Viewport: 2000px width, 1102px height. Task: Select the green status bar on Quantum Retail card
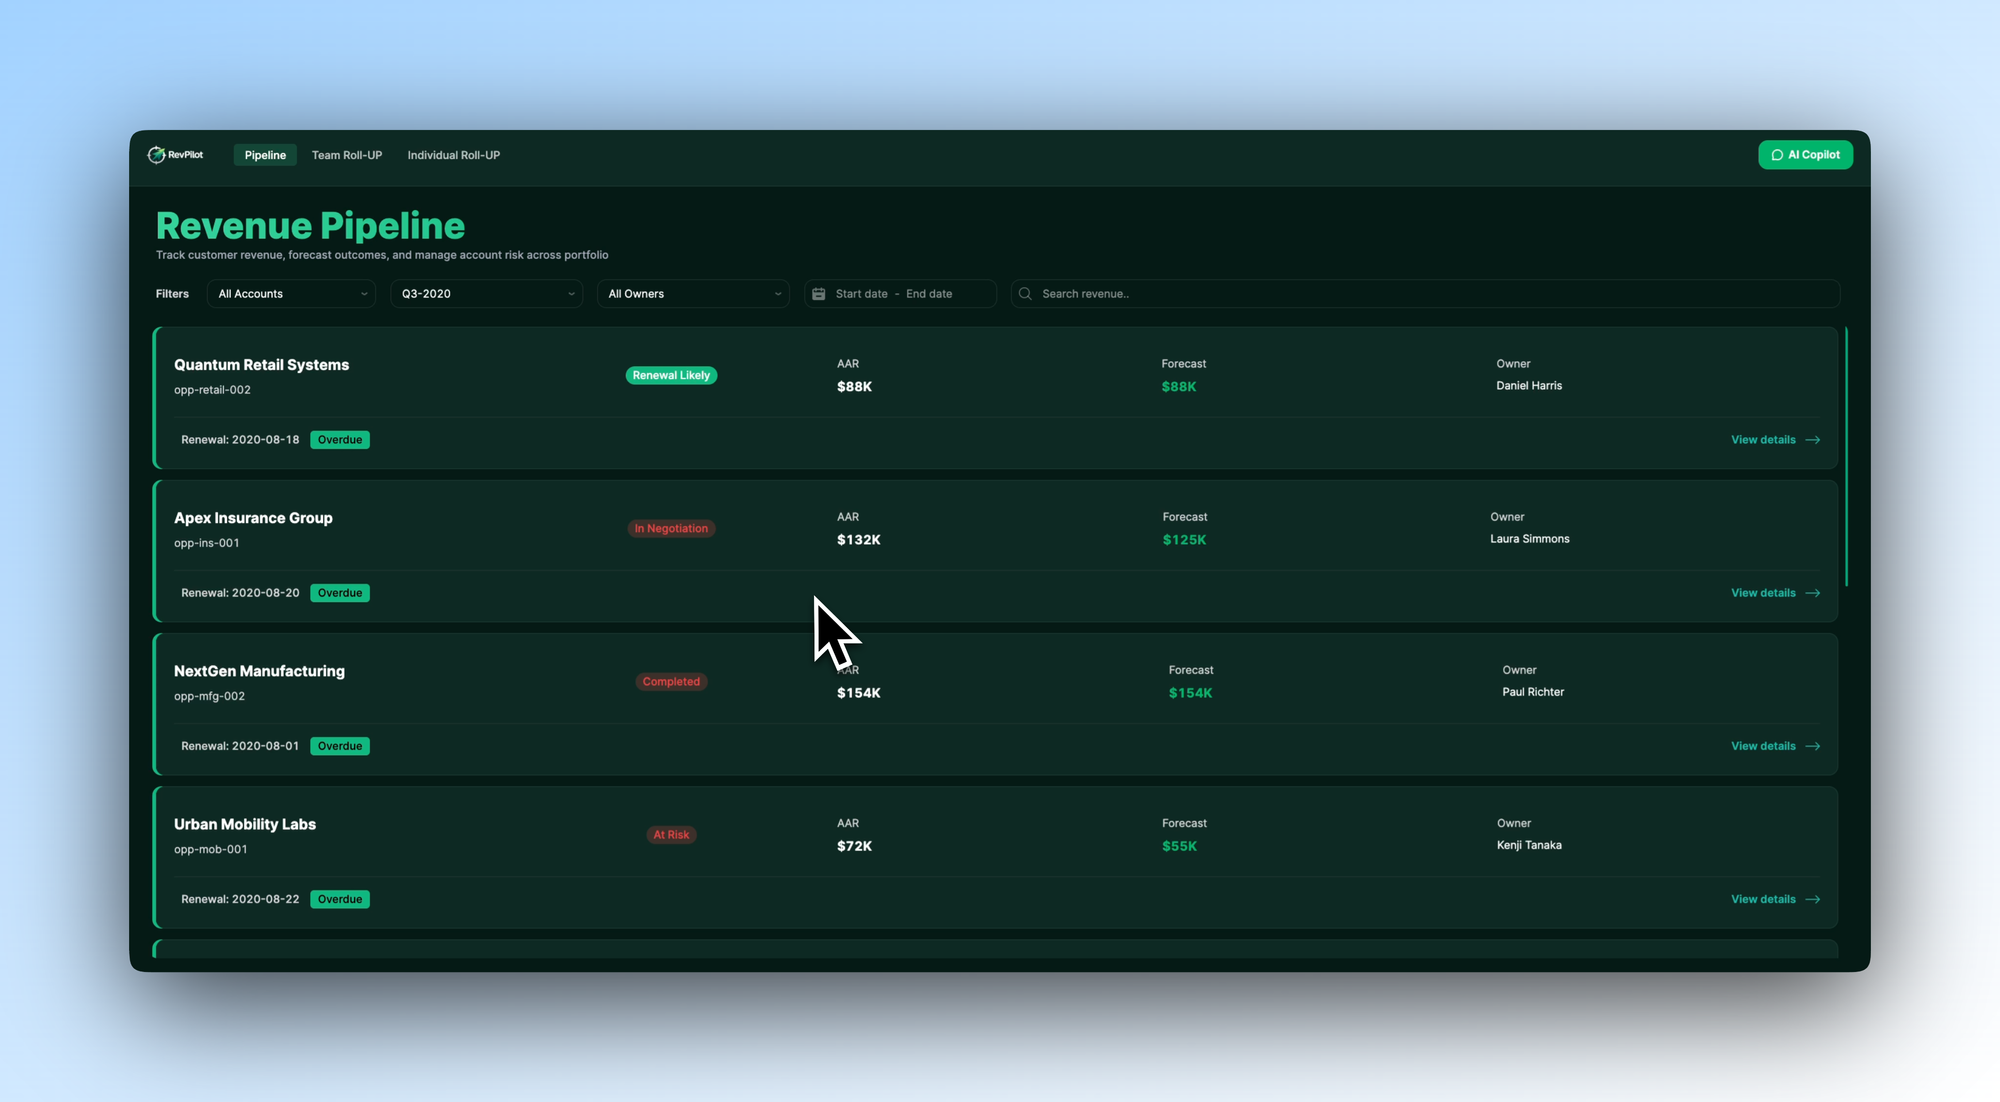click(x=156, y=398)
